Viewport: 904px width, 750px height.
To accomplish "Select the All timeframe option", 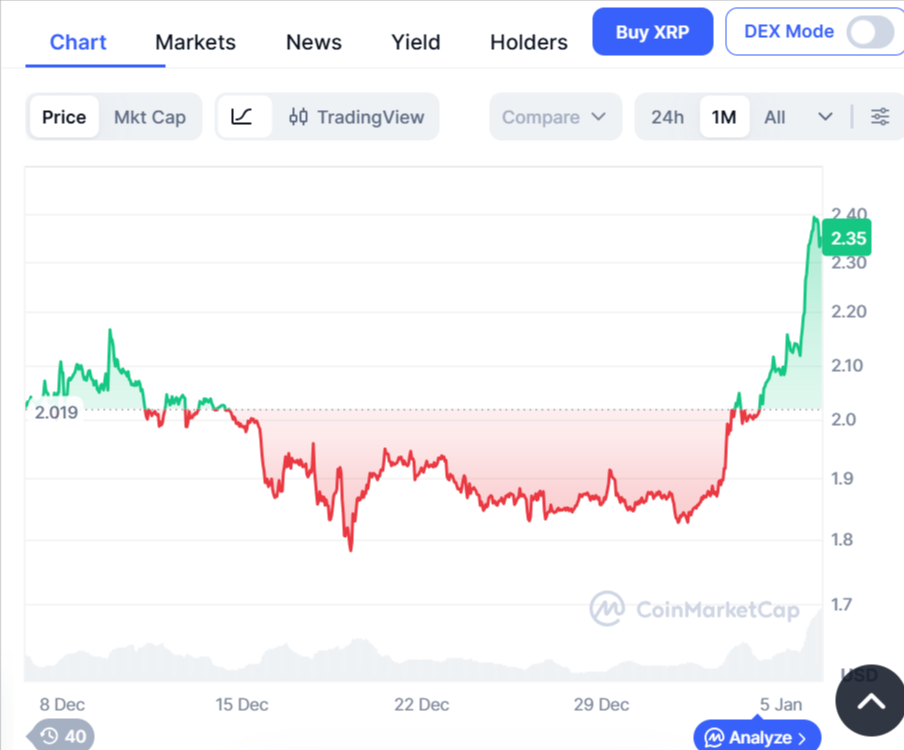I will click(775, 116).
